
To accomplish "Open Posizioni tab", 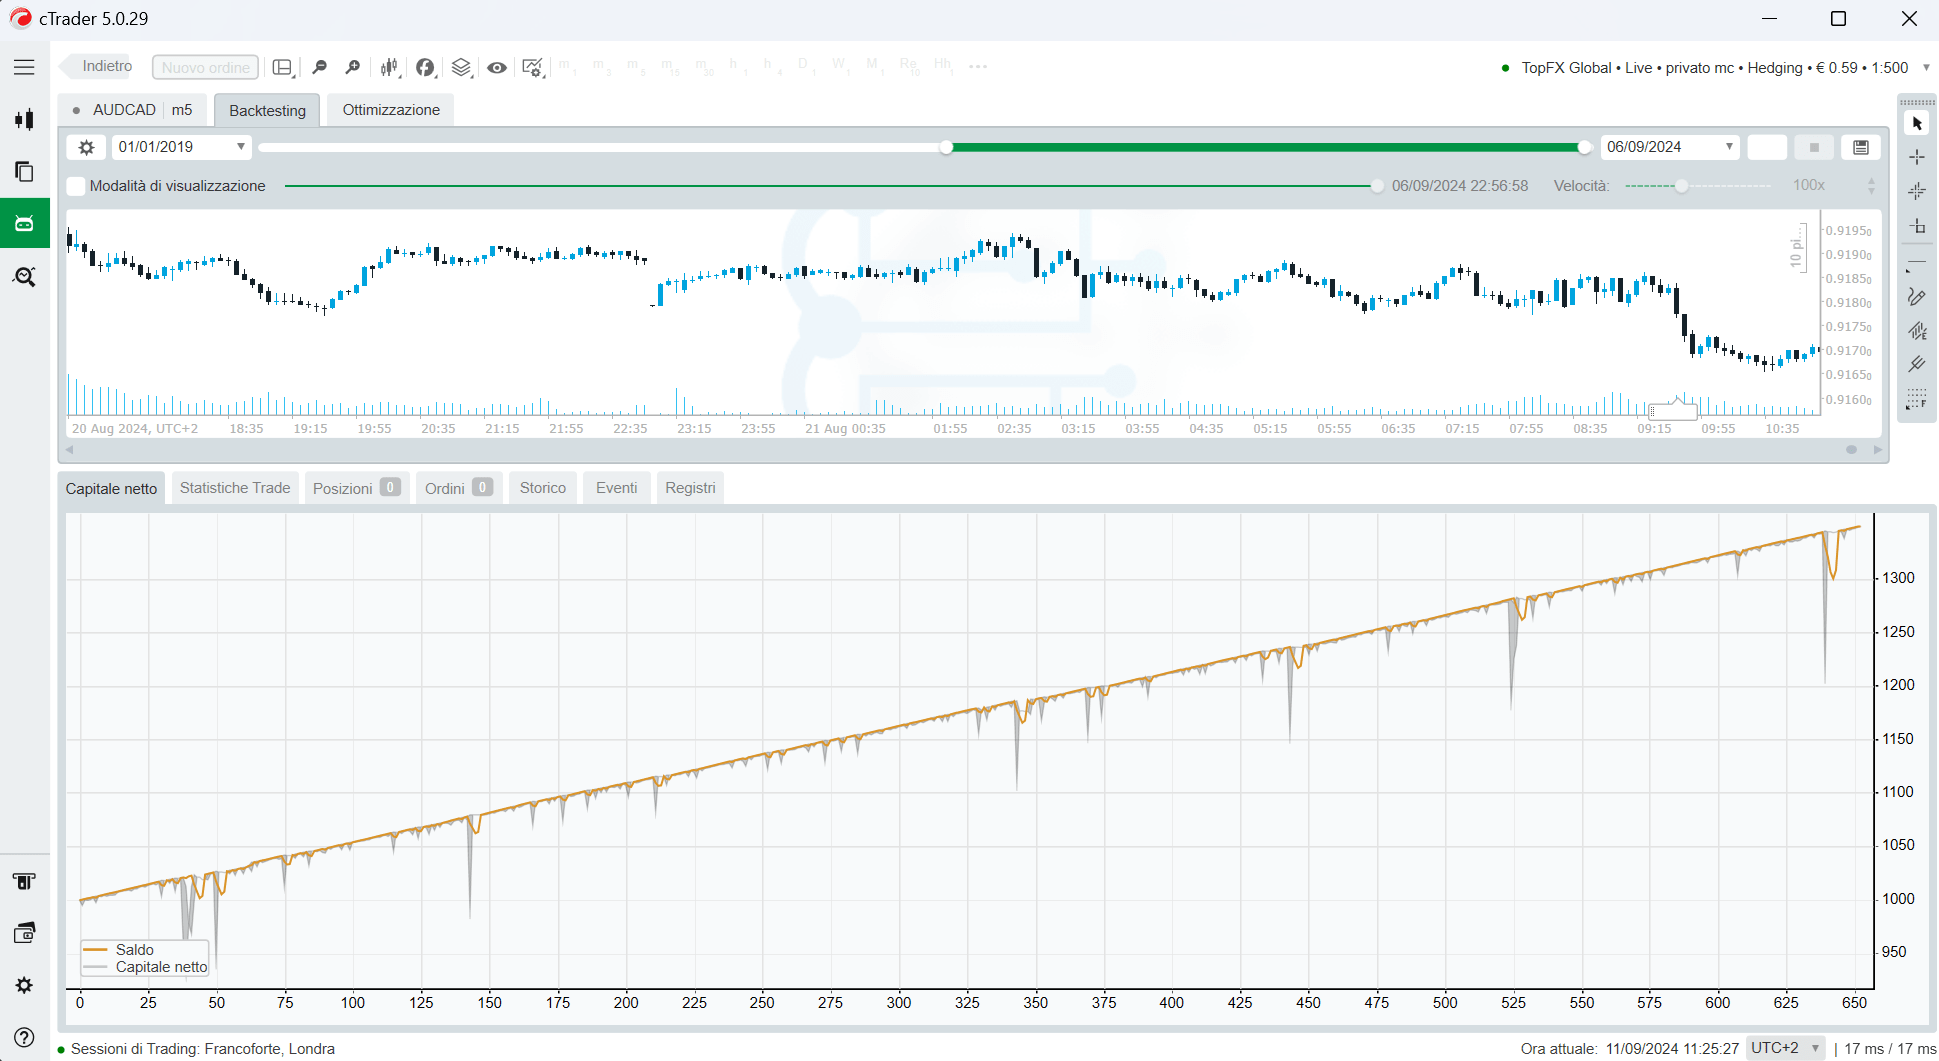I will (x=356, y=488).
